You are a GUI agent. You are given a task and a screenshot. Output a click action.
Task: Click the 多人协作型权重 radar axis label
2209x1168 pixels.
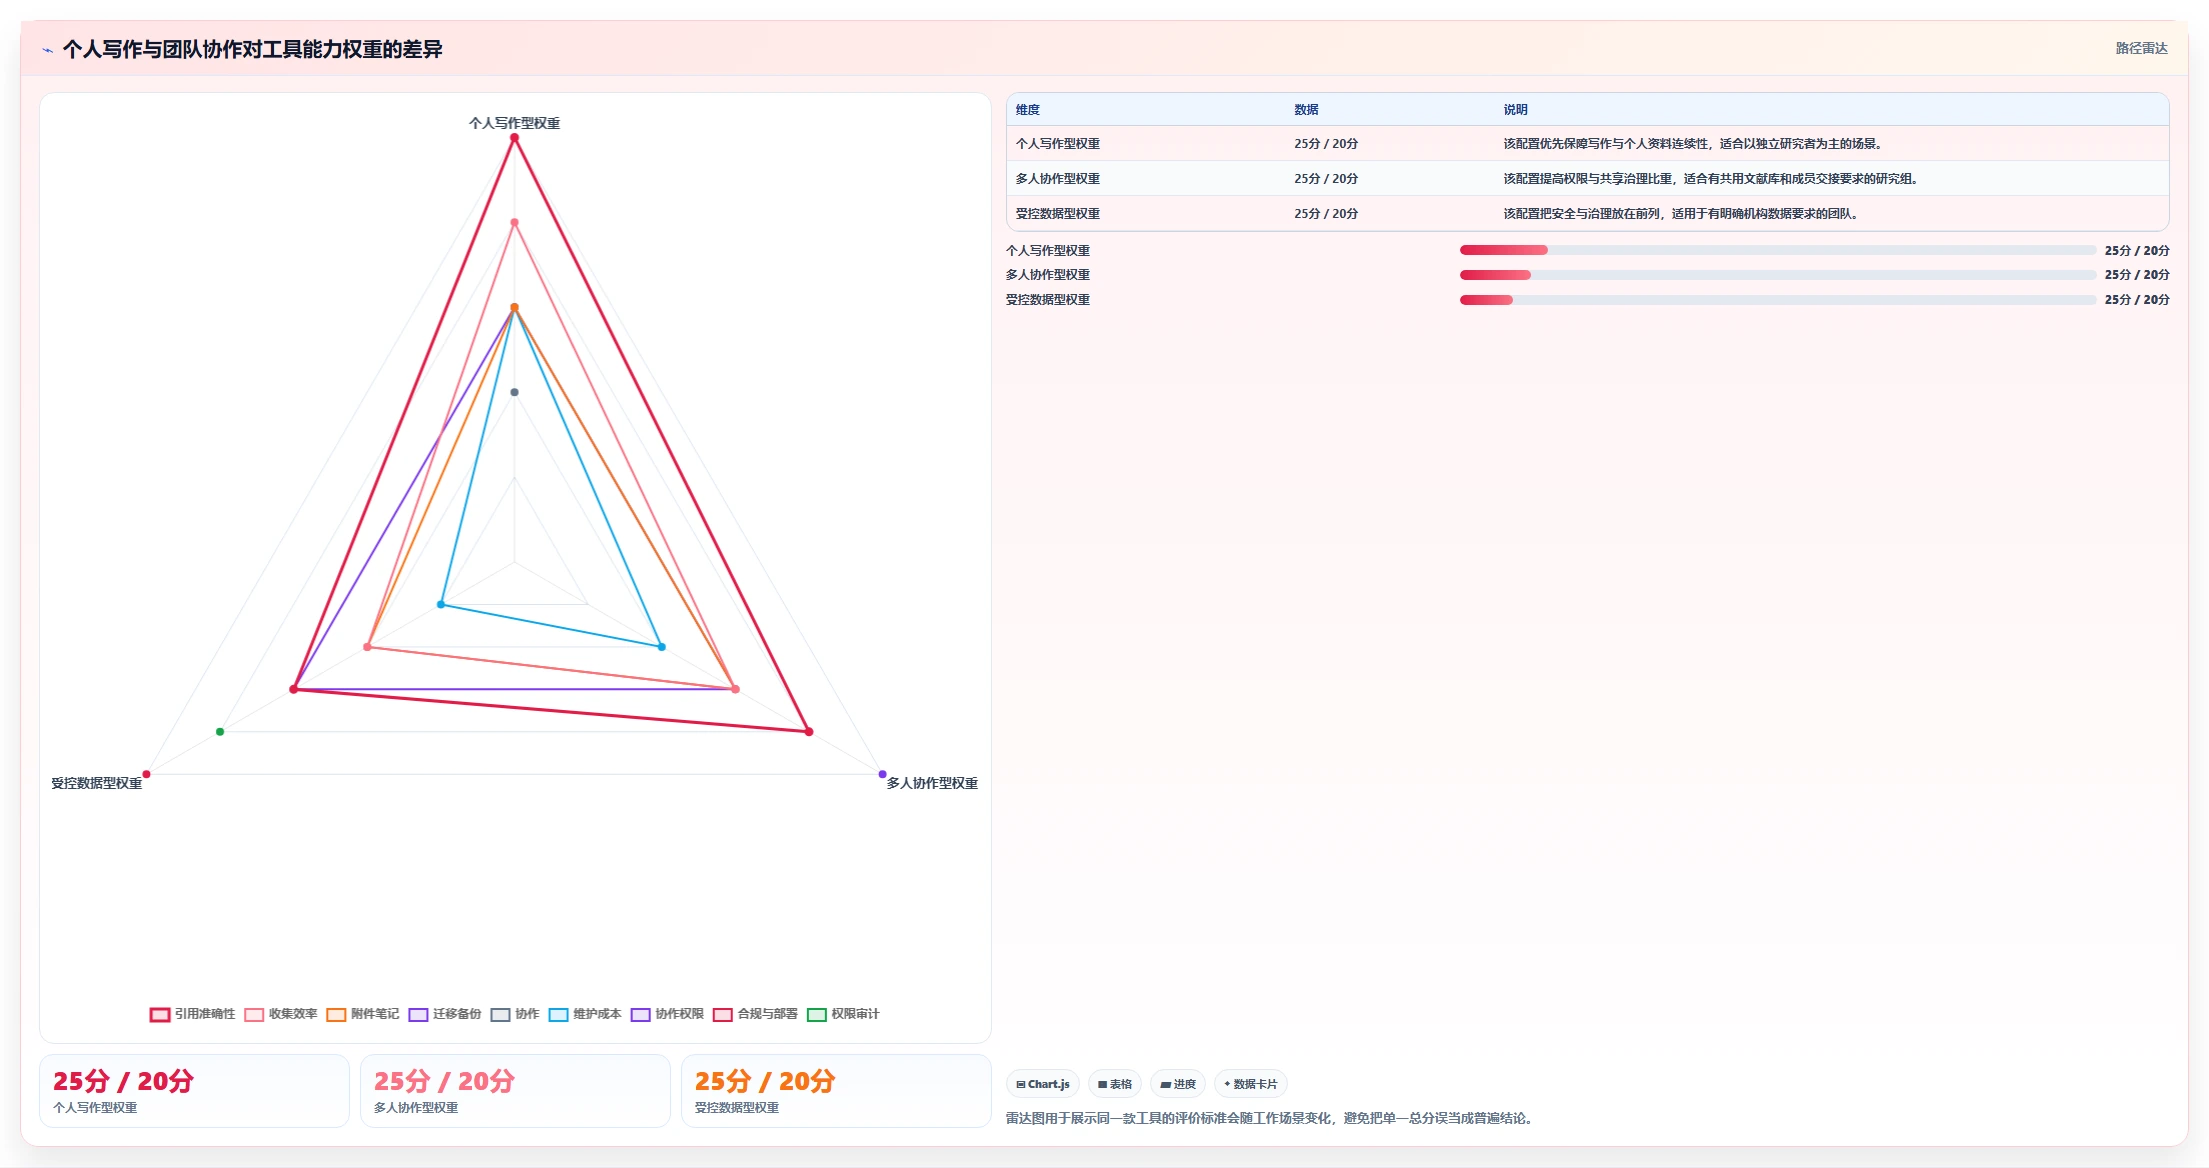[x=932, y=783]
